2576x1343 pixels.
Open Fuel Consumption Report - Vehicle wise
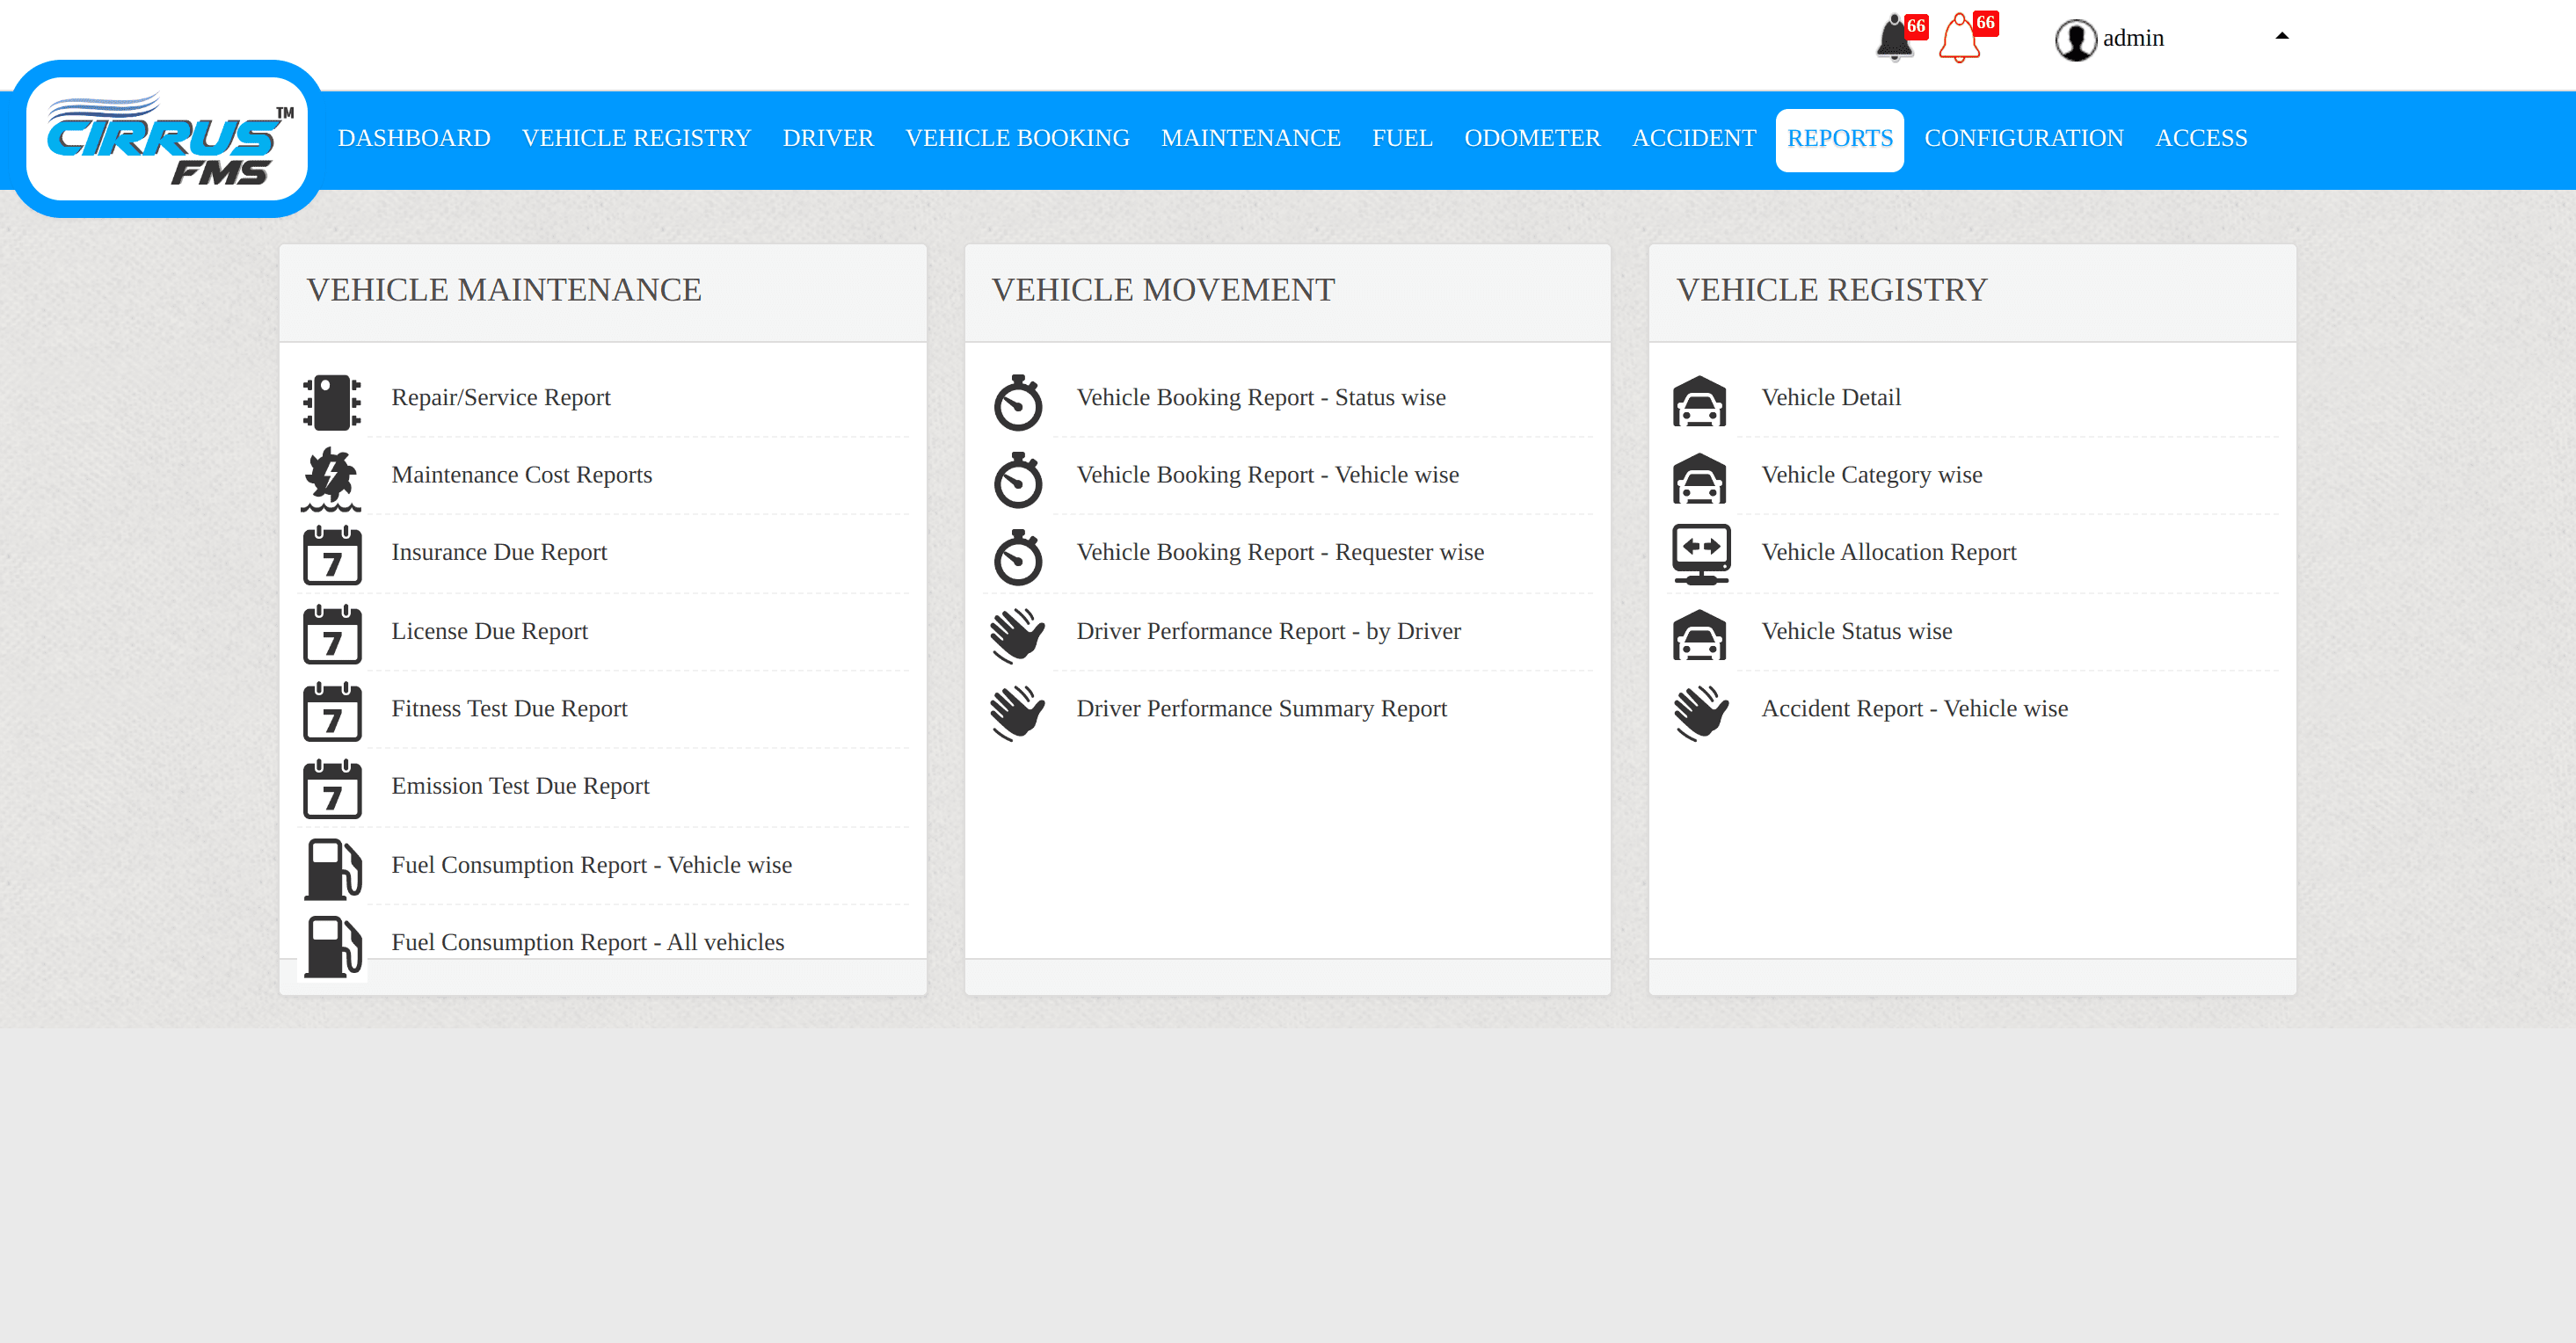coord(591,865)
